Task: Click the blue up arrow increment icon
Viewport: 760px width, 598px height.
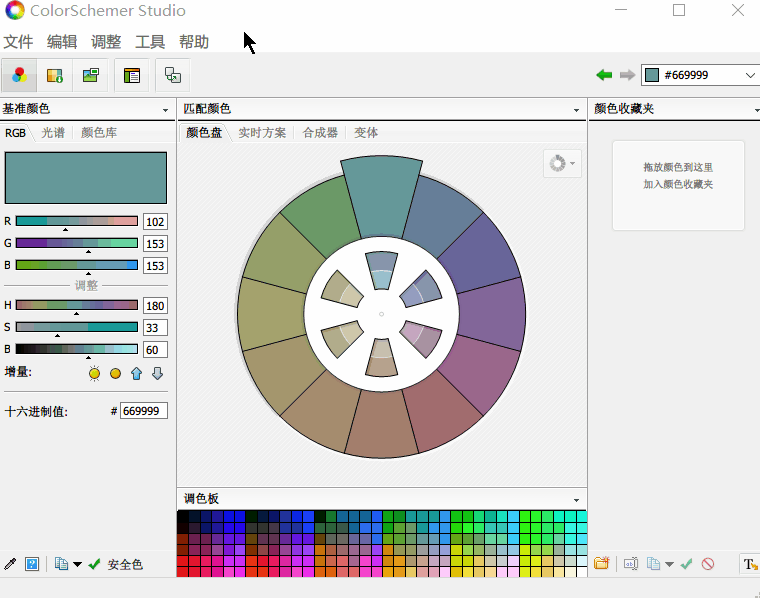Action: 136,373
